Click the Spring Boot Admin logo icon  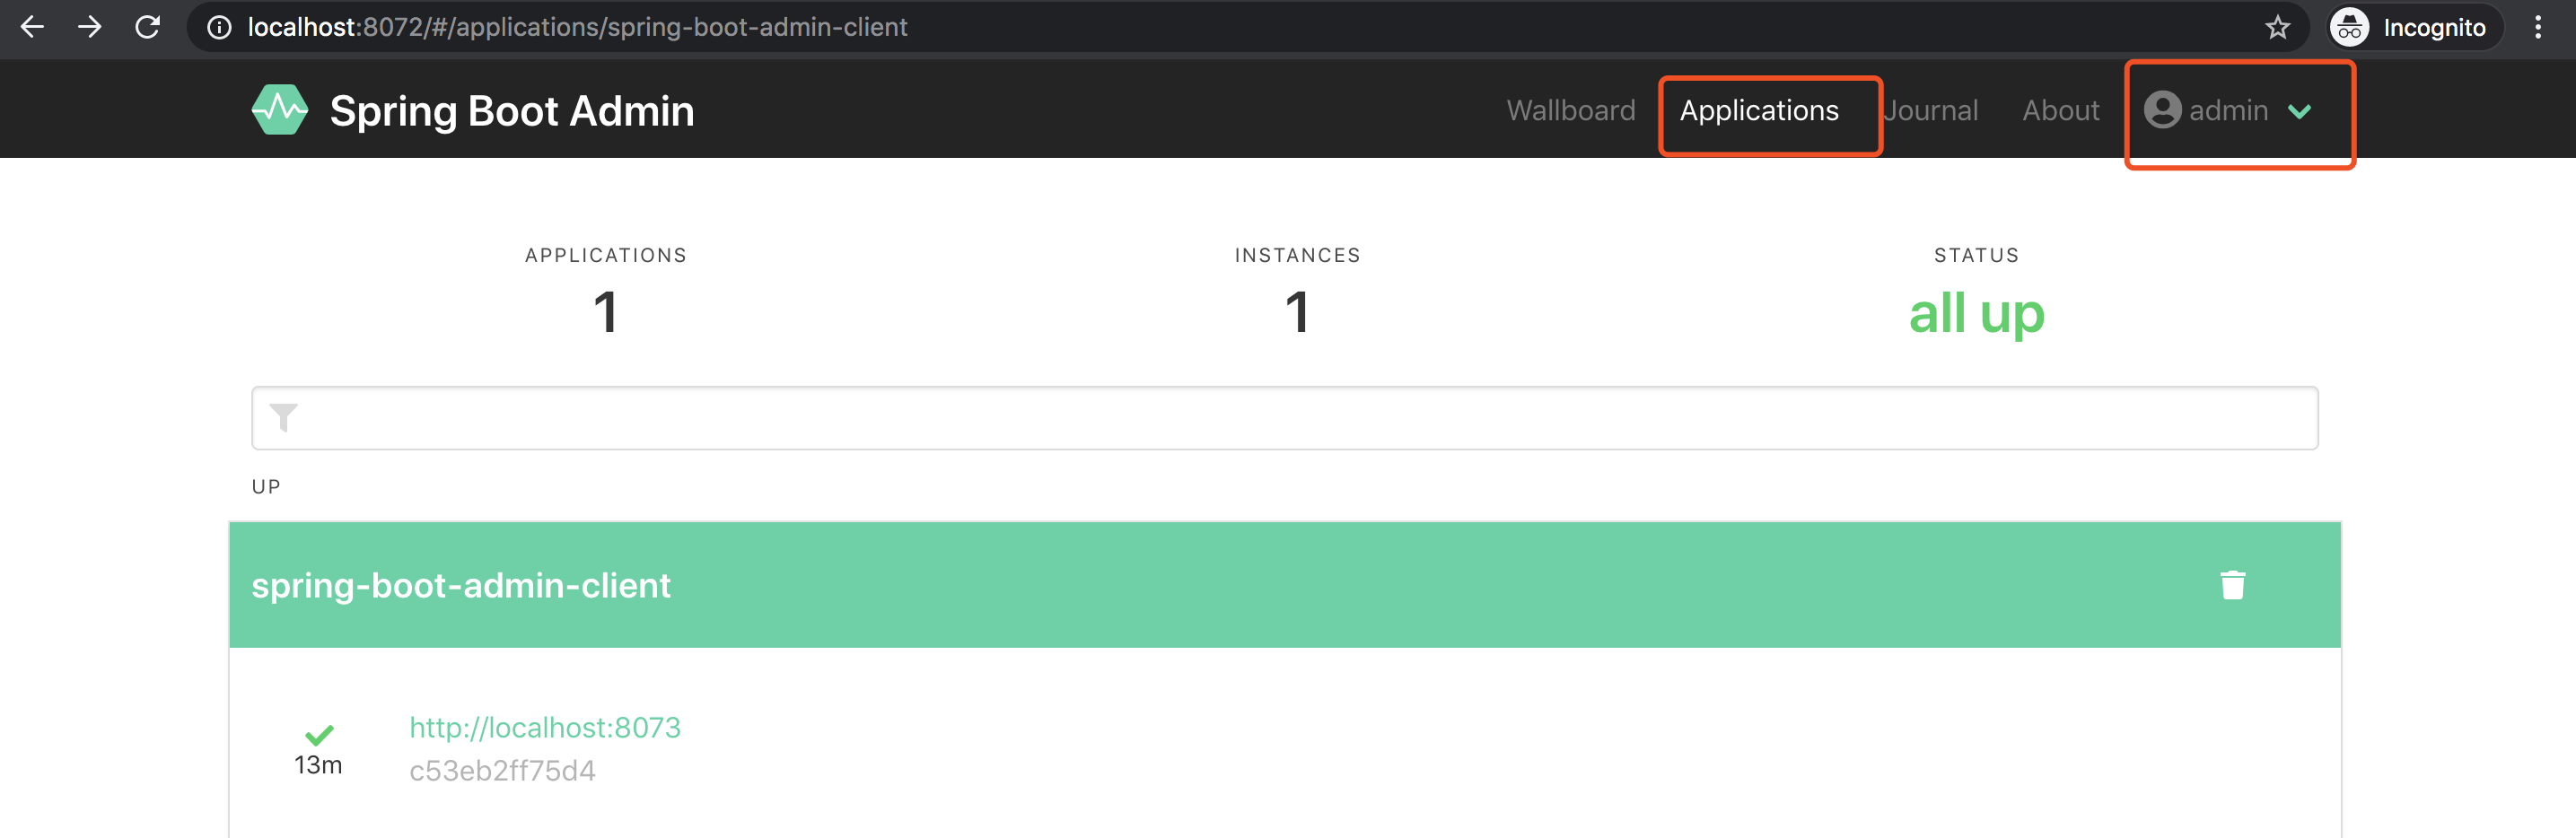(280, 110)
